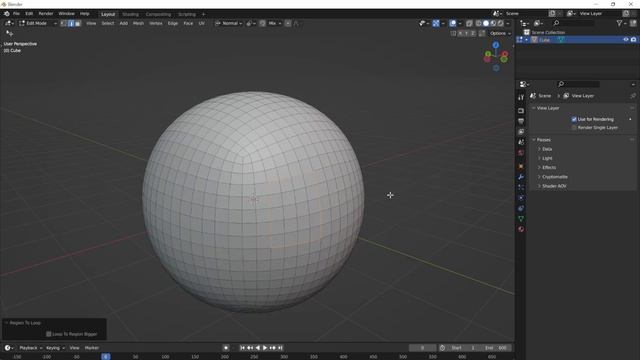640x360 pixels.
Task: Switch to material preview shading
Action: (493, 23)
